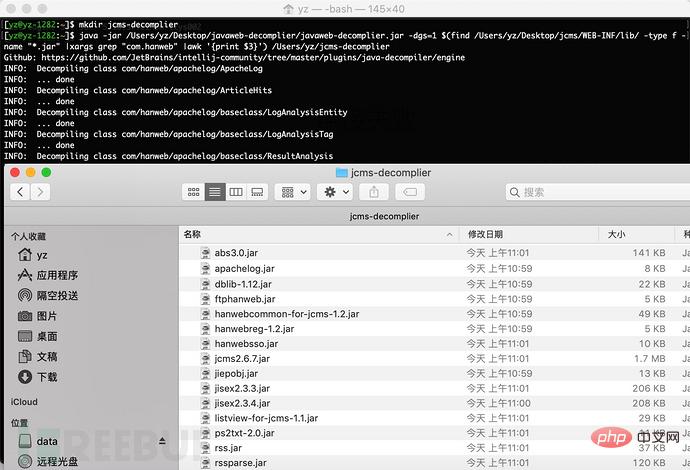Viewport: 690px width, 470px height.
Task: Open the gear action menu
Action: point(335,192)
